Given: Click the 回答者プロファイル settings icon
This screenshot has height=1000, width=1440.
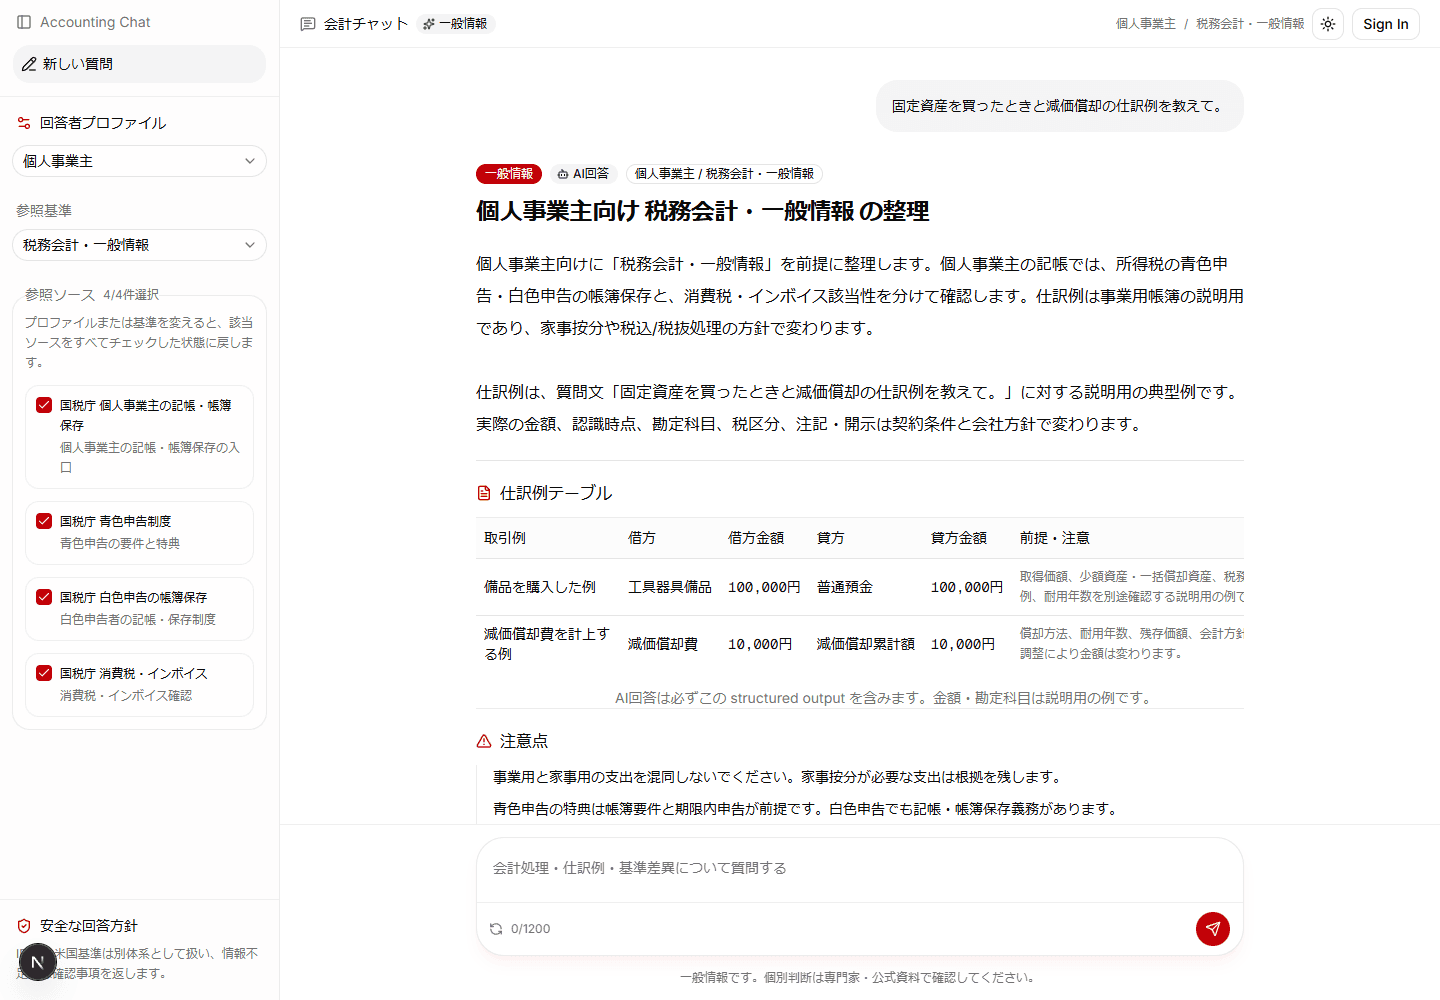Looking at the screenshot, I should (24, 123).
